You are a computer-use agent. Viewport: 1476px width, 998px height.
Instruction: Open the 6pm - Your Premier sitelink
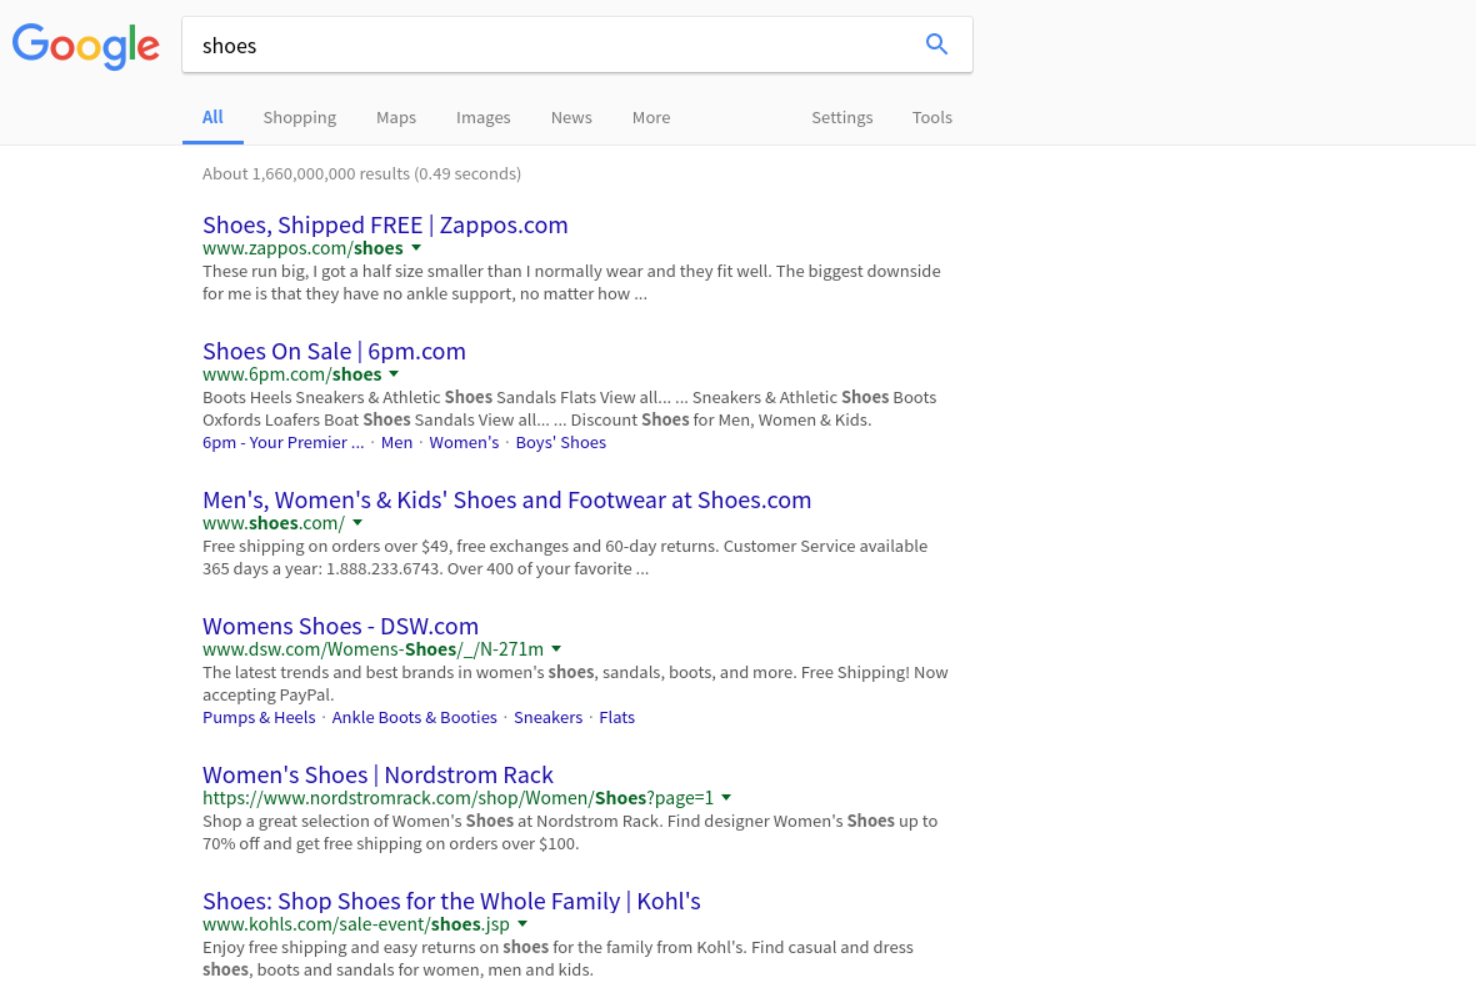click(x=283, y=442)
